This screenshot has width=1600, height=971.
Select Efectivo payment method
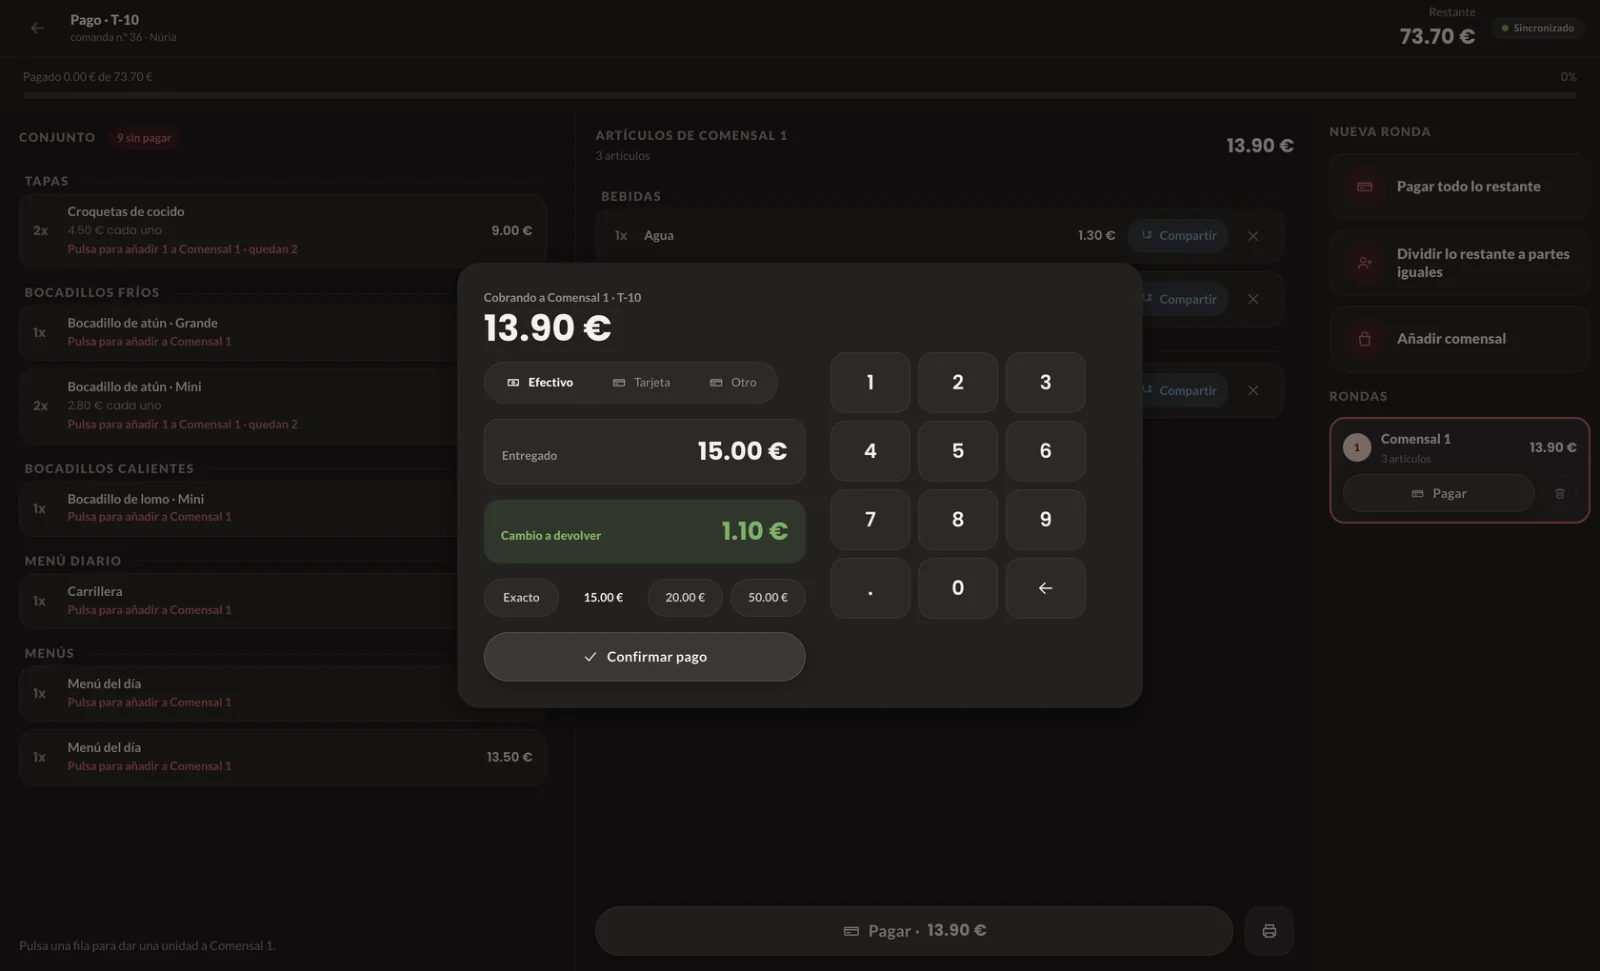pyautogui.click(x=540, y=383)
